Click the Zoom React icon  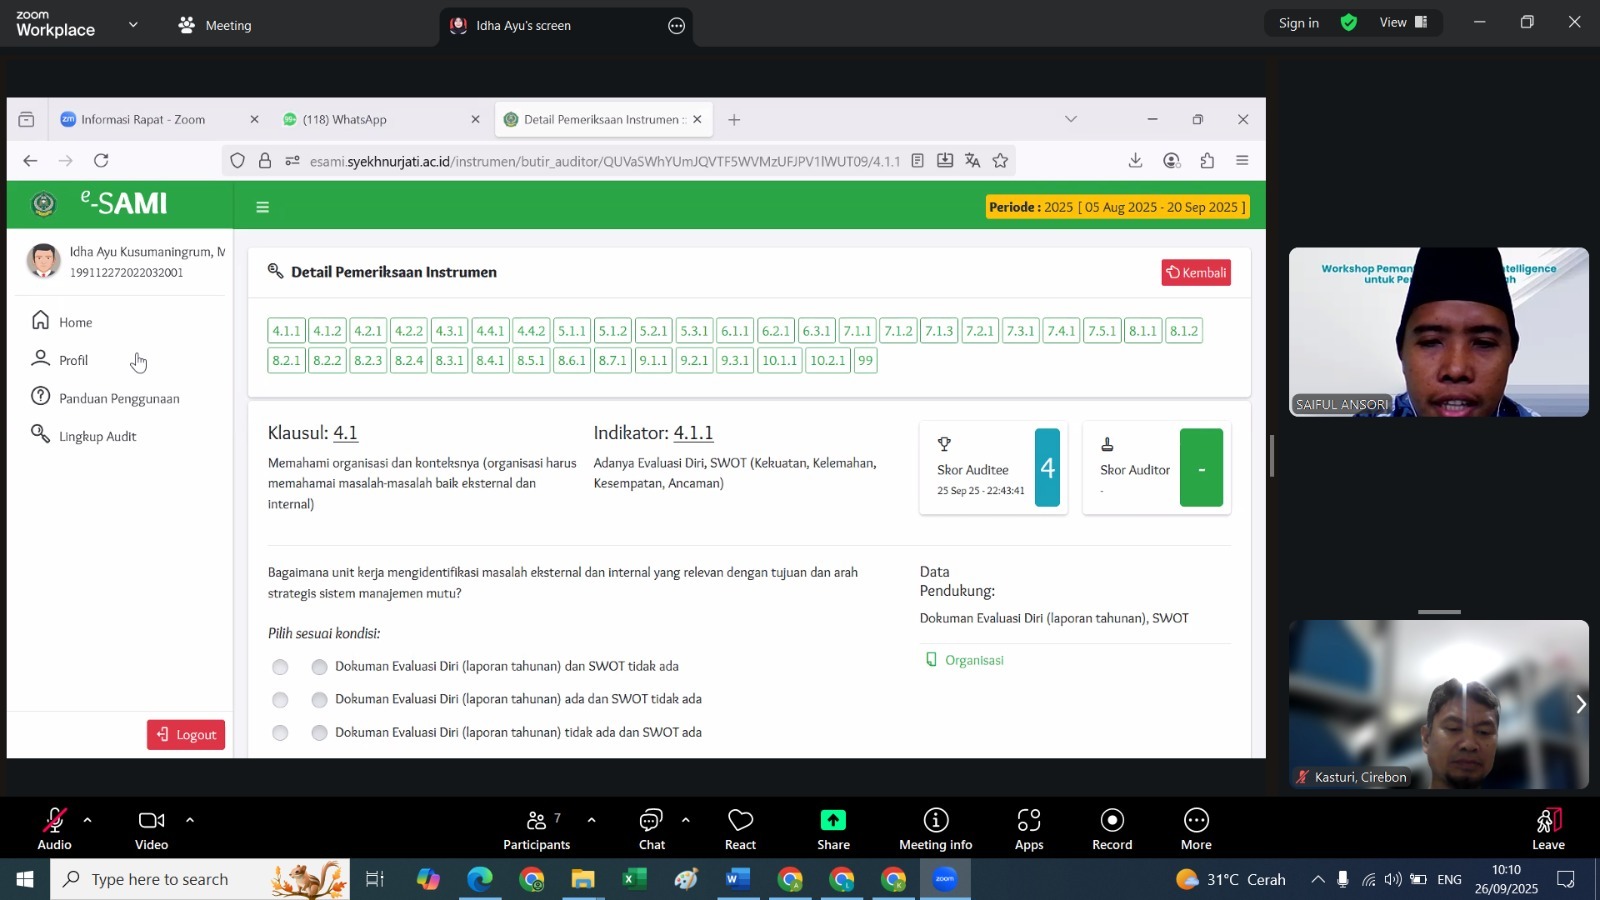[740, 821]
